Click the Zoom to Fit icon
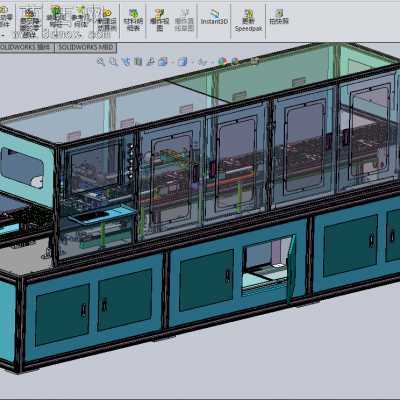Viewport: 400px width, 400px height. pos(101,61)
